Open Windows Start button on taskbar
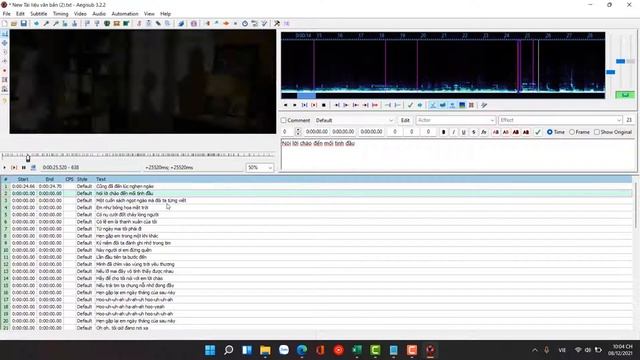This screenshot has height=360, width=640. click(x=210, y=350)
